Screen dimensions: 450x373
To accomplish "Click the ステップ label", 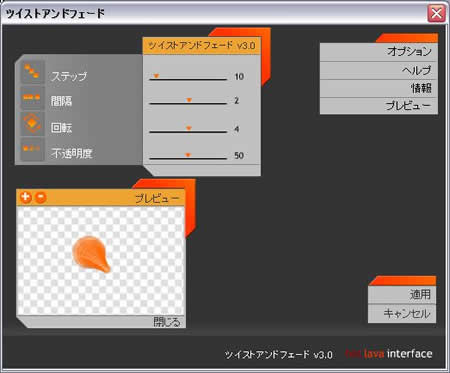I will click(69, 76).
